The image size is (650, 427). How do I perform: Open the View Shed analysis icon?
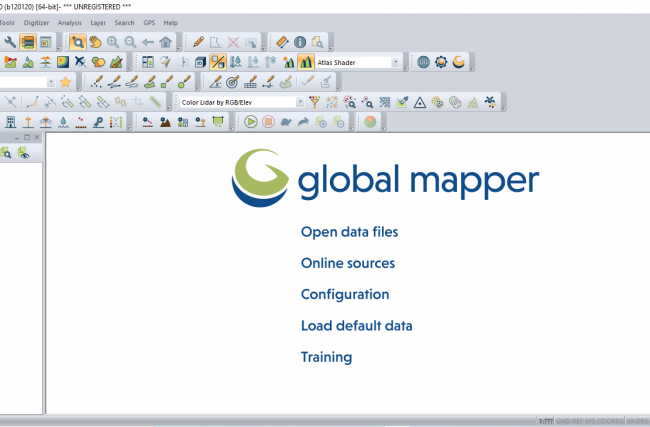10,62
